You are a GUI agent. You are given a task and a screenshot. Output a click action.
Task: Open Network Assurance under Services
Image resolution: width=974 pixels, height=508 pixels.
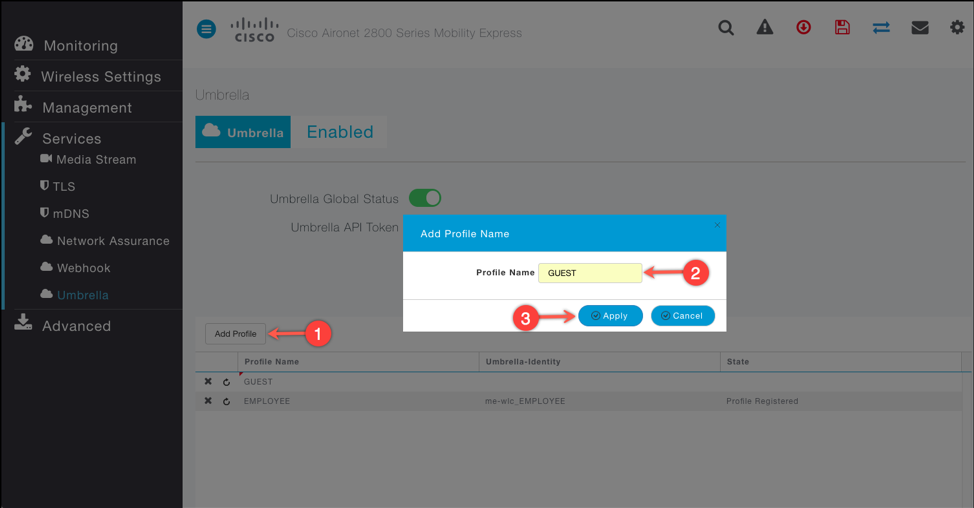pyautogui.click(x=112, y=241)
